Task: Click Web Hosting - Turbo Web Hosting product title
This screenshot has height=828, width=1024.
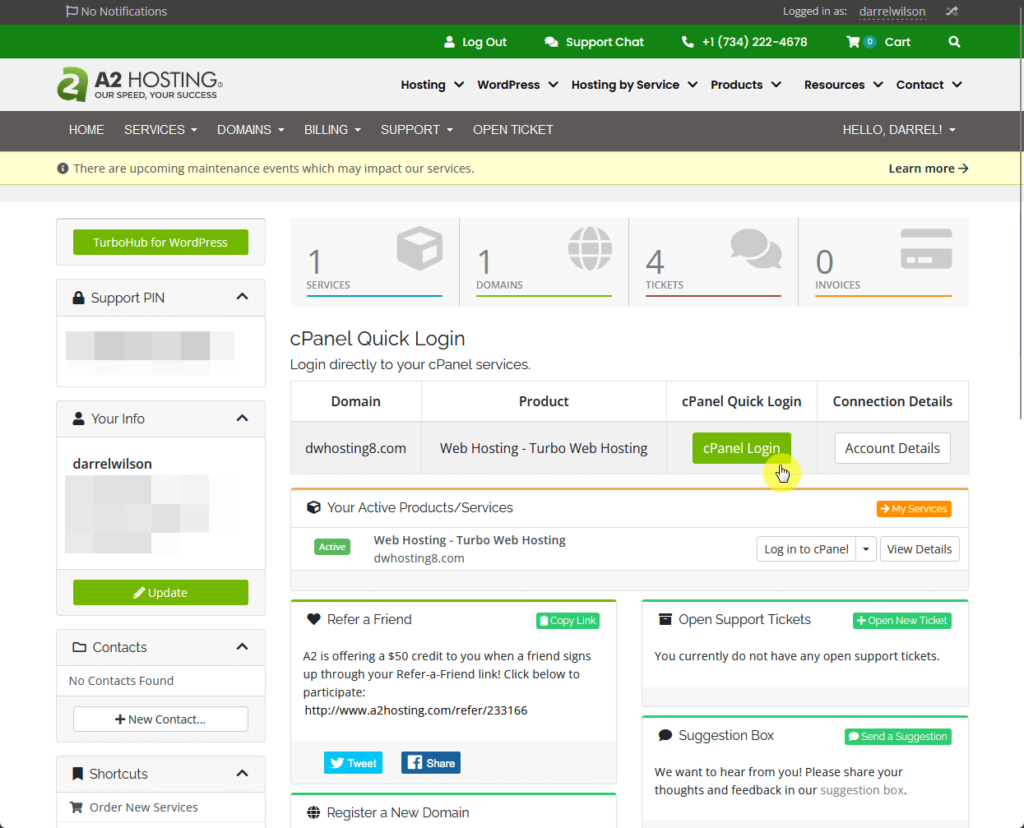Action: click(470, 540)
